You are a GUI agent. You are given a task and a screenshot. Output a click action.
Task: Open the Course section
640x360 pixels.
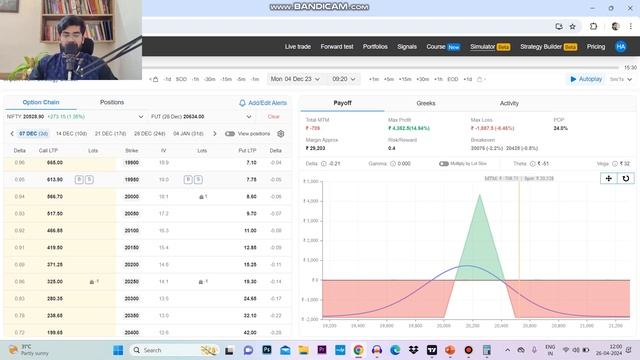coord(443,47)
